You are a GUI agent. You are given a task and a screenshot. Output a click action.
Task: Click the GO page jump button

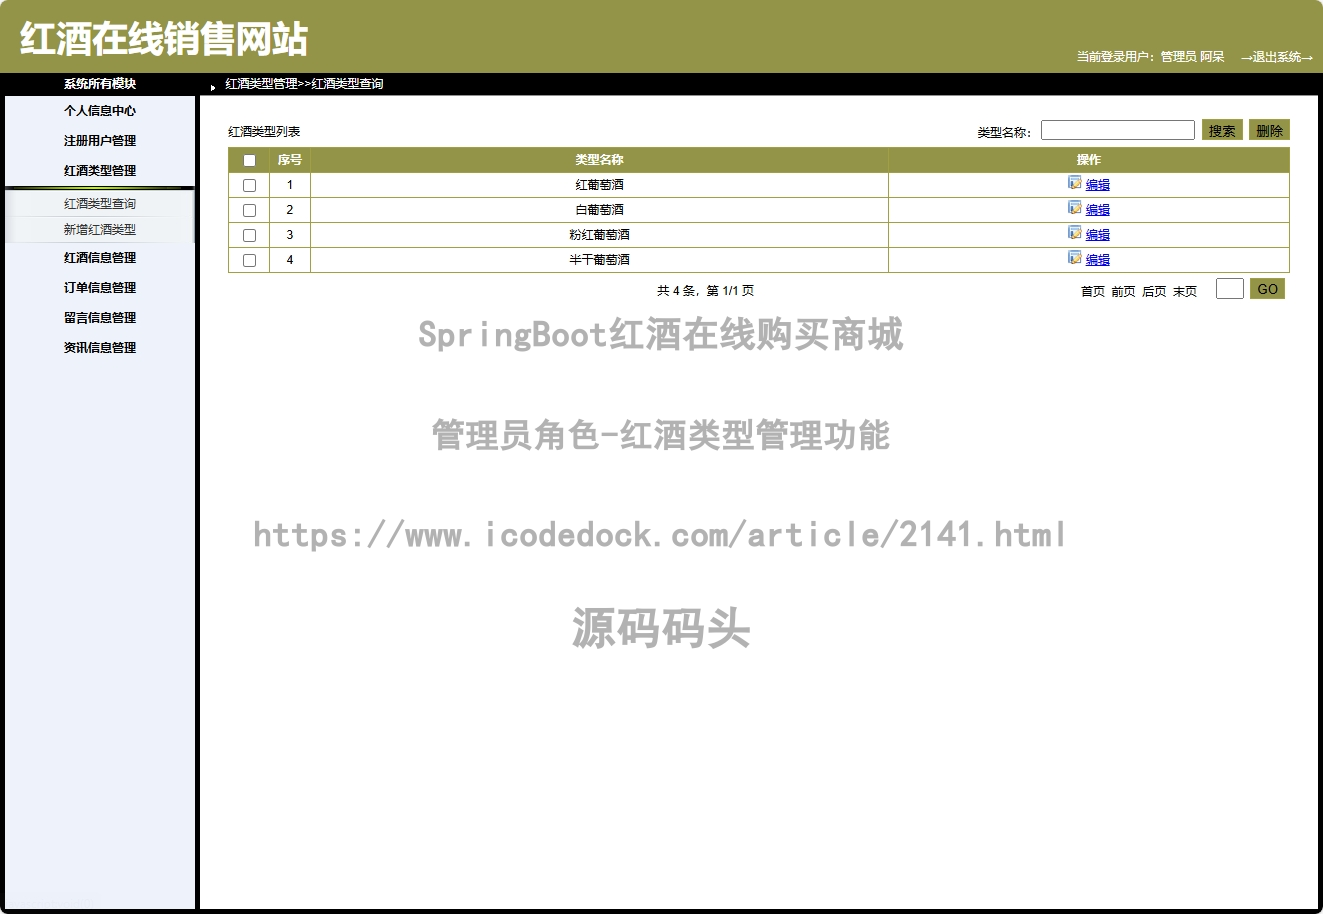click(1267, 289)
